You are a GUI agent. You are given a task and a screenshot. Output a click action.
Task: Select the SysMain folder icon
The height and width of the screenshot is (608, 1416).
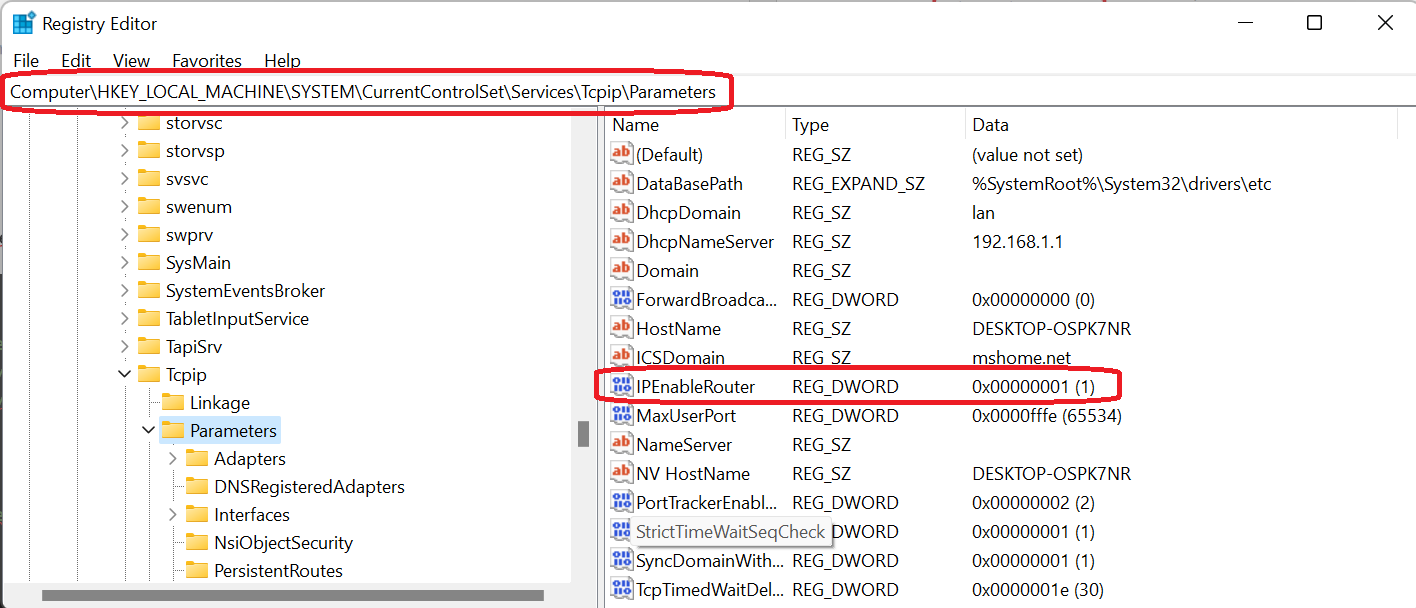149,263
